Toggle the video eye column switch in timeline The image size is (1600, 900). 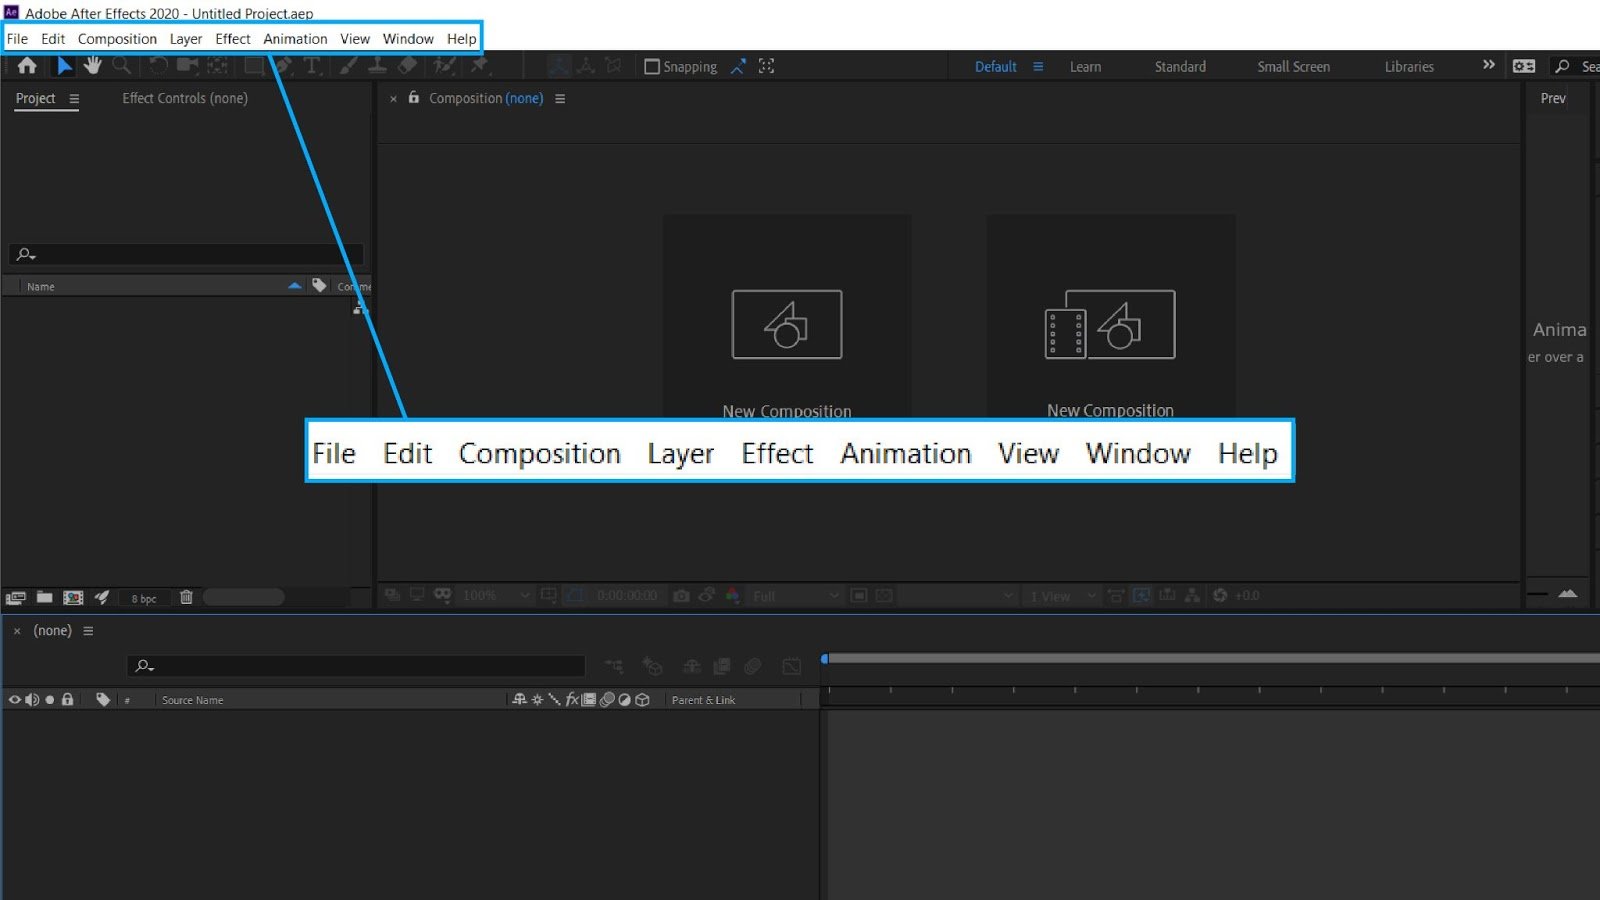point(15,700)
